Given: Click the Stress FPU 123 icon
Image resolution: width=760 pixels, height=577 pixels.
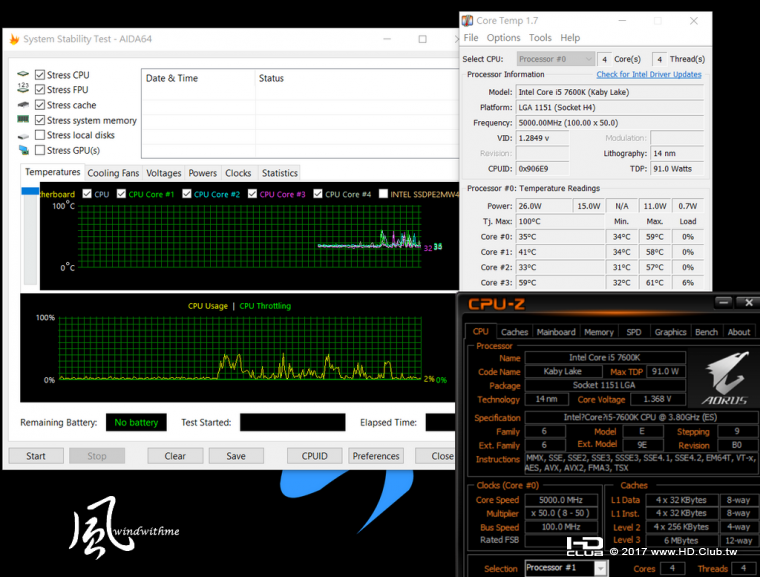Looking at the screenshot, I should [x=23, y=88].
